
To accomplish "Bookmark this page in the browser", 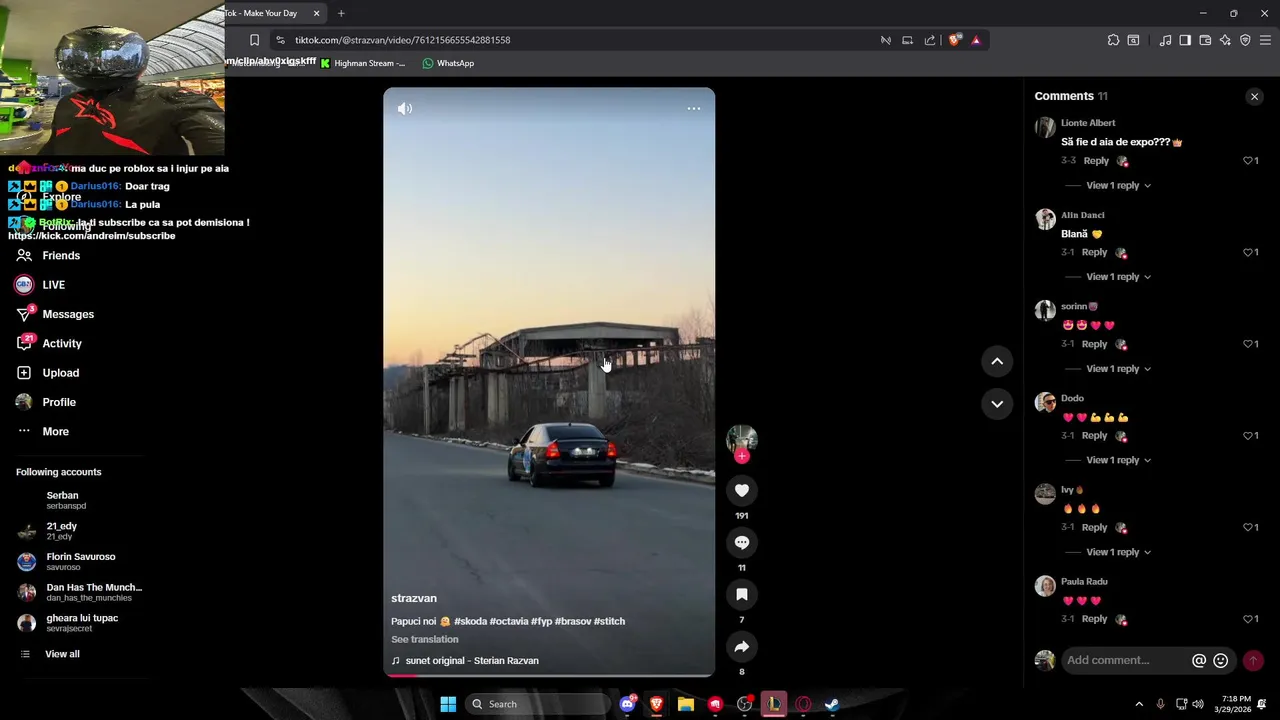I will 254,40.
